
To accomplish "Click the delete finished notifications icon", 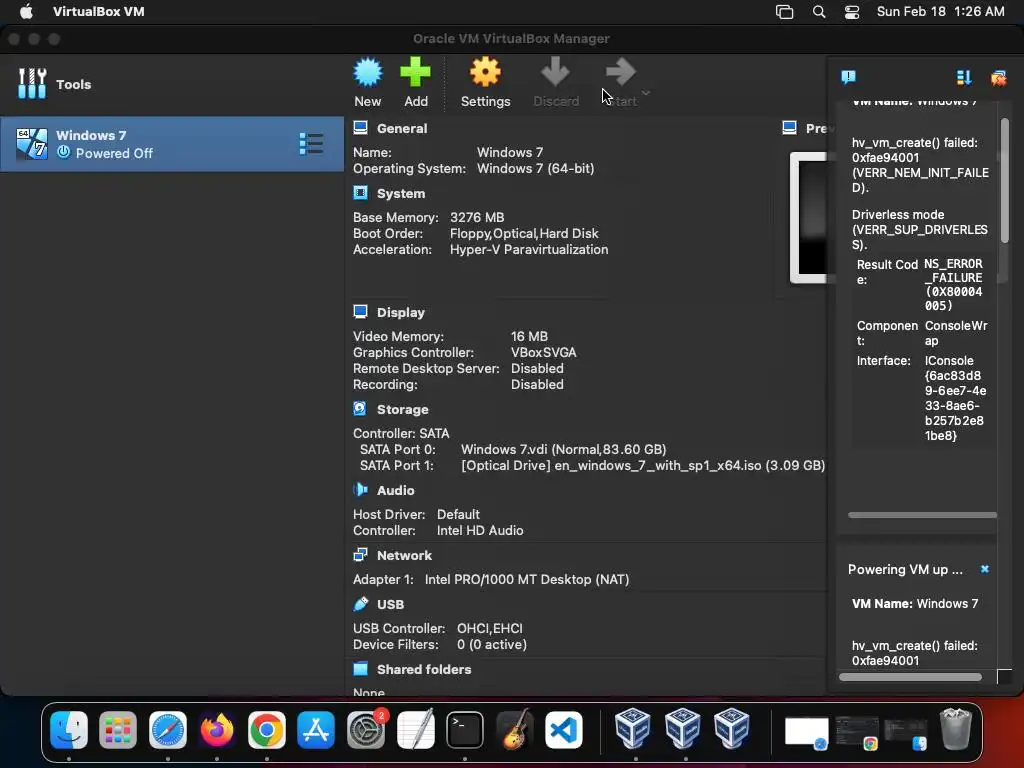I will (998, 78).
